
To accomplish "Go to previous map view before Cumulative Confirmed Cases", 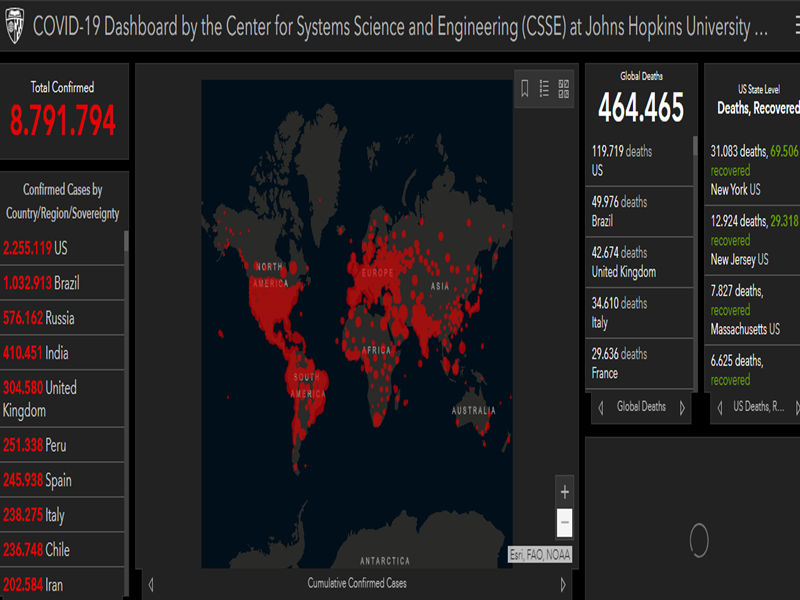I will [151, 584].
